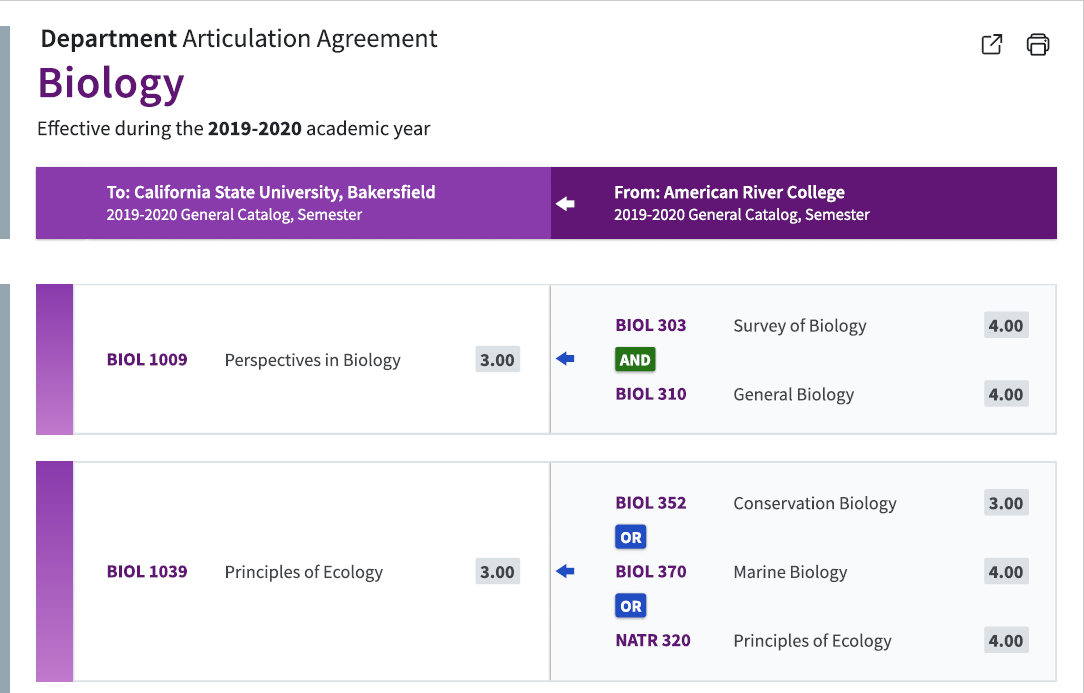Click the Biology page title
Image resolution: width=1084 pixels, height=693 pixels.
point(111,84)
